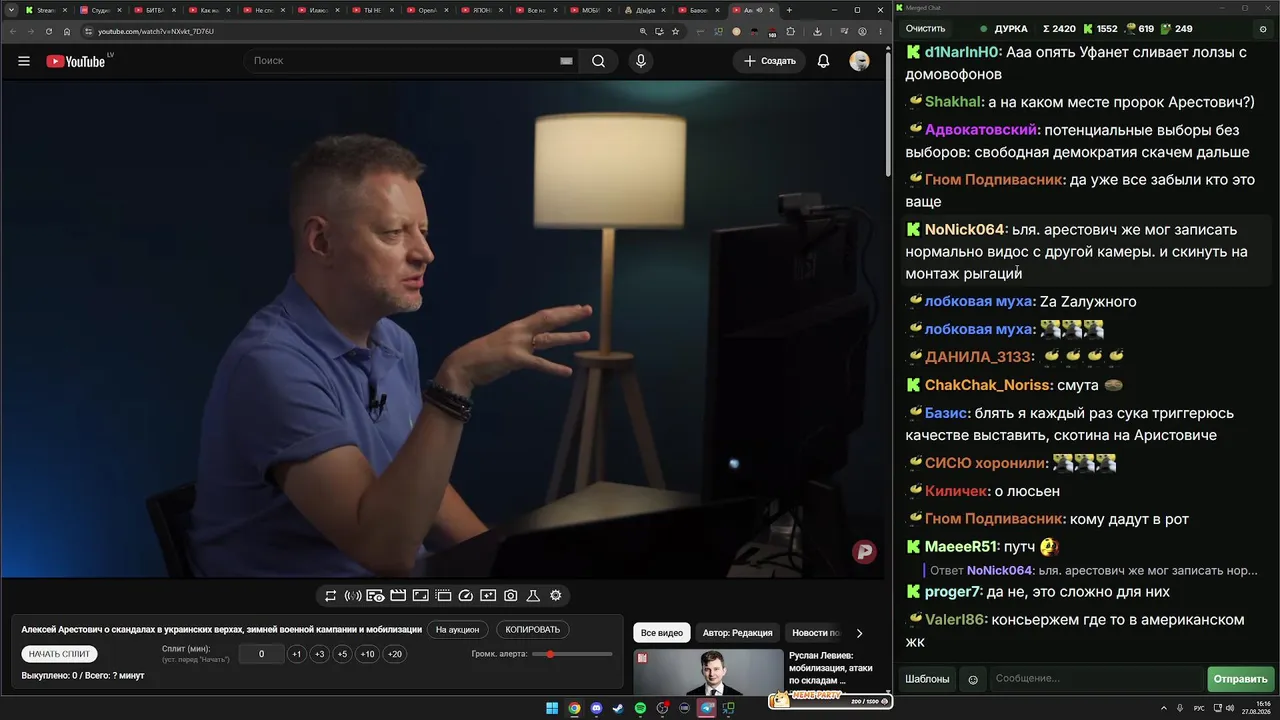This screenshot has height=720, width=1280.
Task: Open the YouTube account avatar menu
Action: [859, 61]
